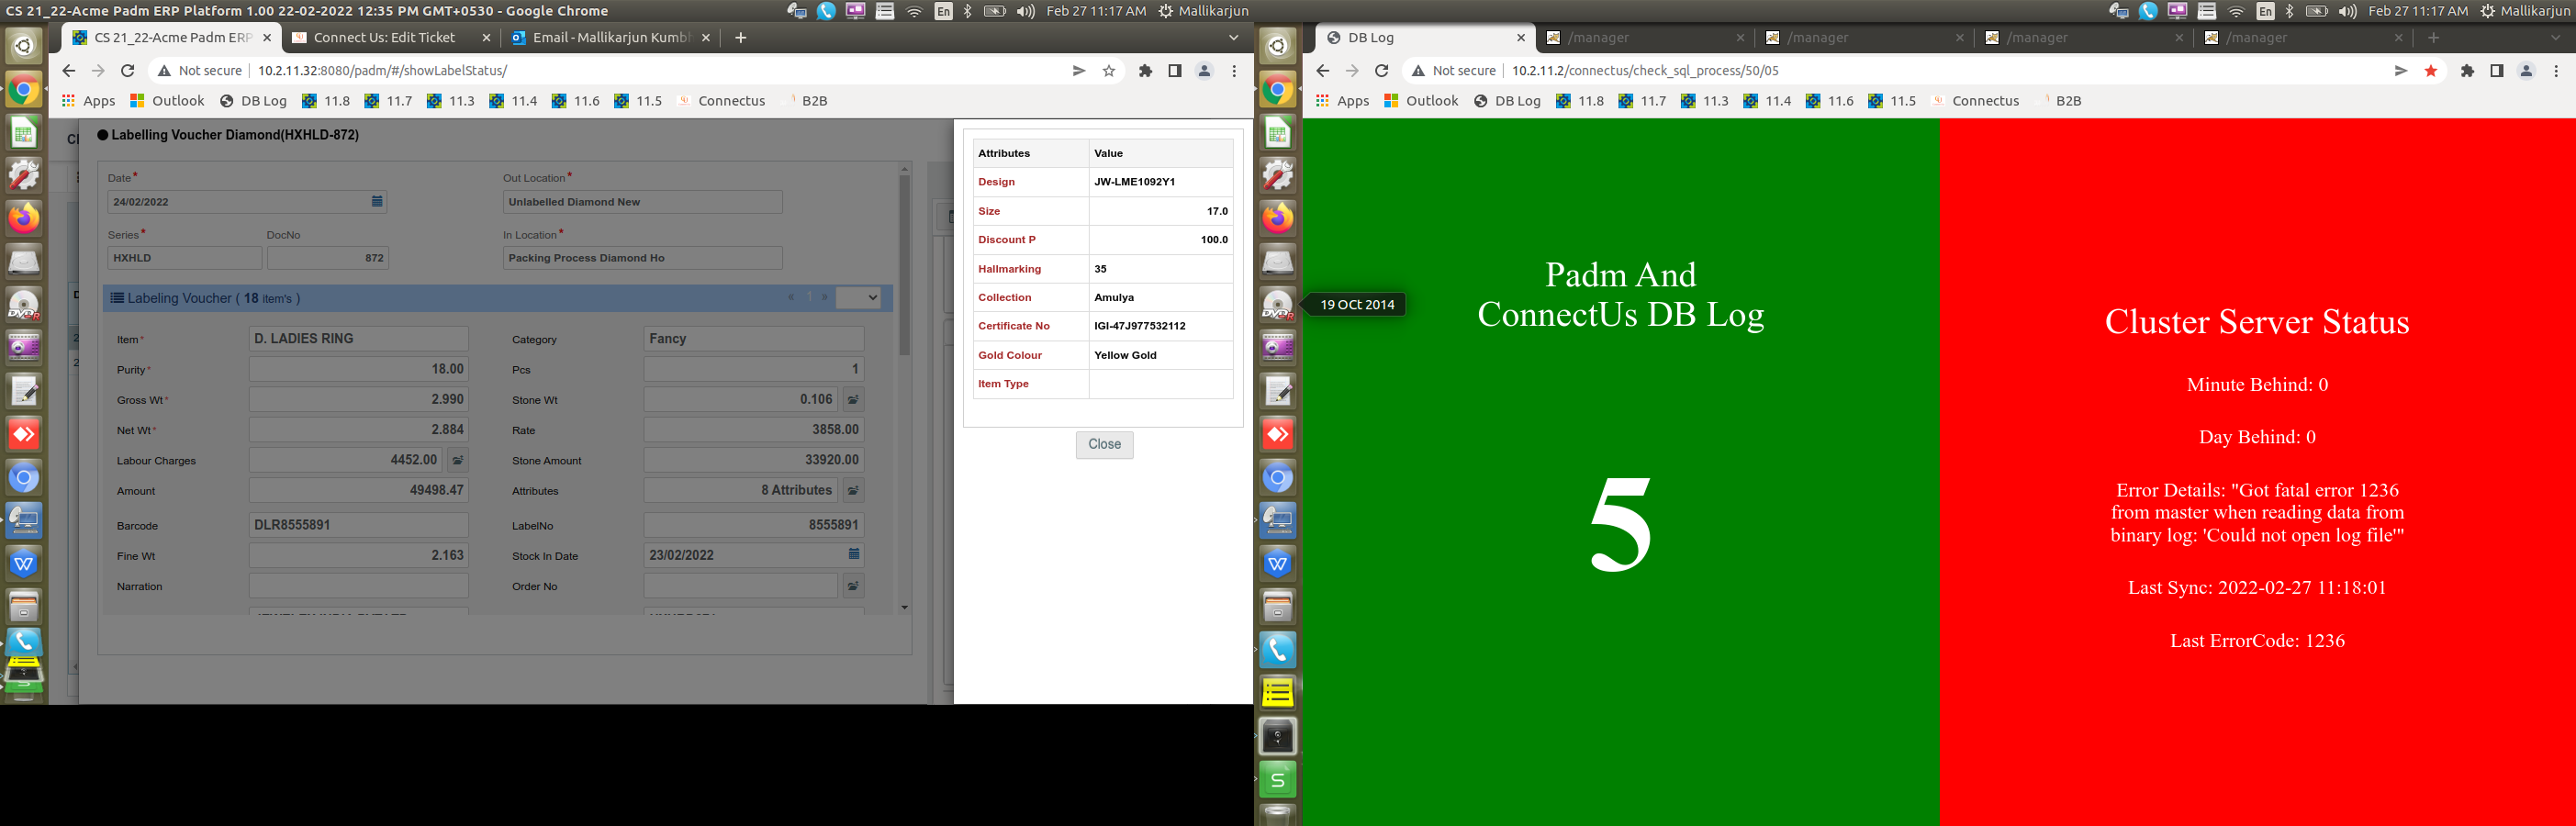The height and width of the screenshot is (826, 2576).
Task: Open Connectus bookmark in right Chrome window
Action: click(1975, 101)
